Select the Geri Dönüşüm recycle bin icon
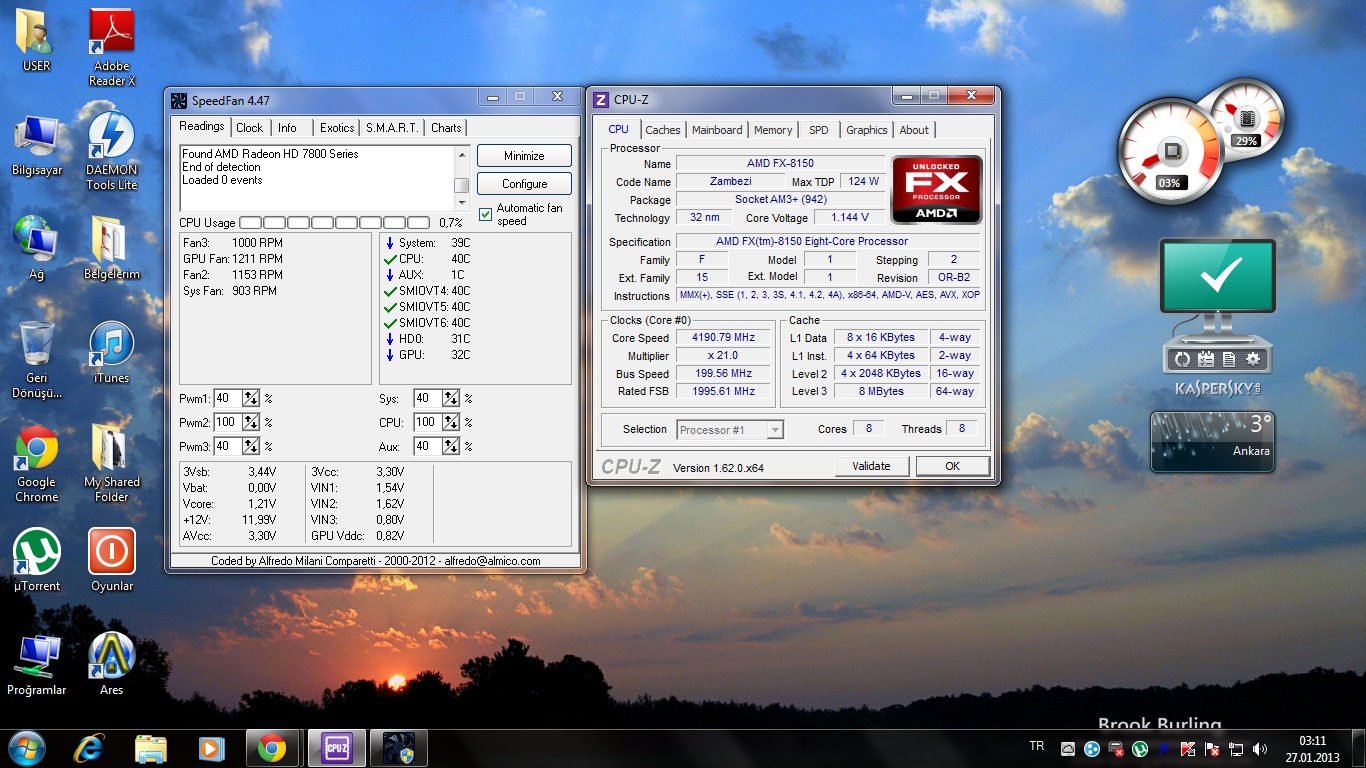Viewport: 1366px width, 768px height. 36,360
